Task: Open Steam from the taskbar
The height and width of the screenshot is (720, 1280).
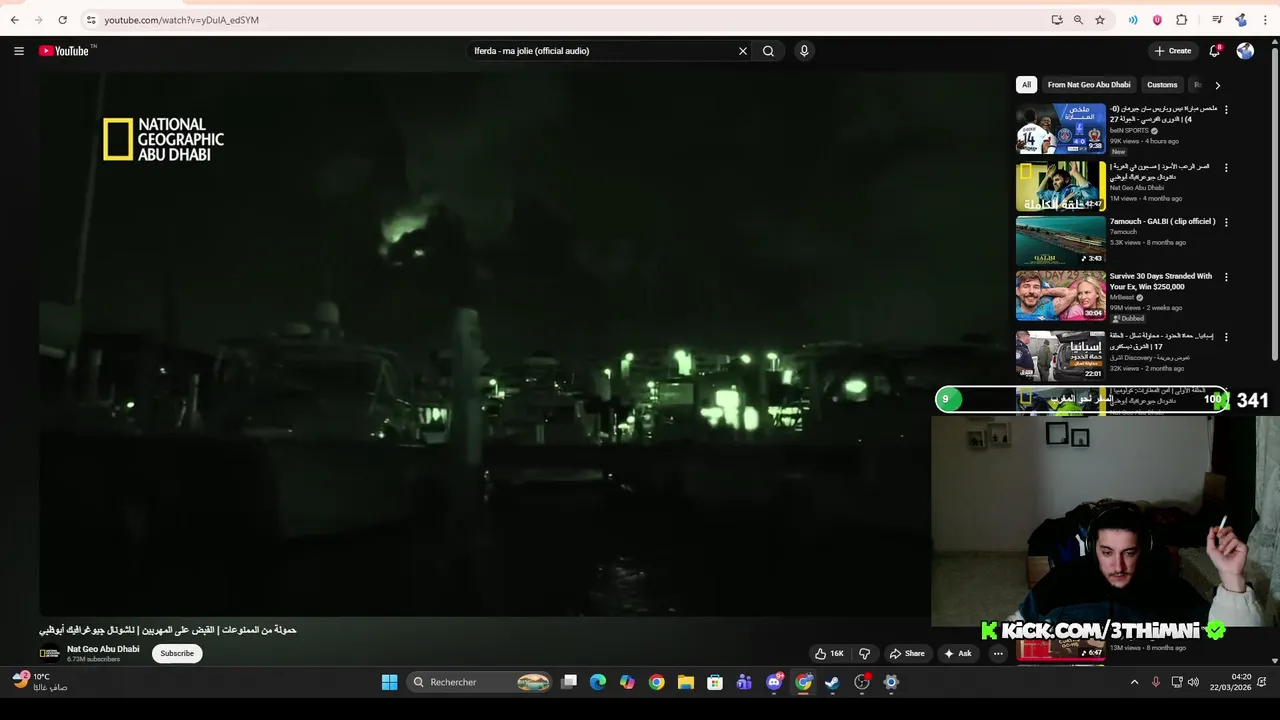Action: tap(832, 682)
